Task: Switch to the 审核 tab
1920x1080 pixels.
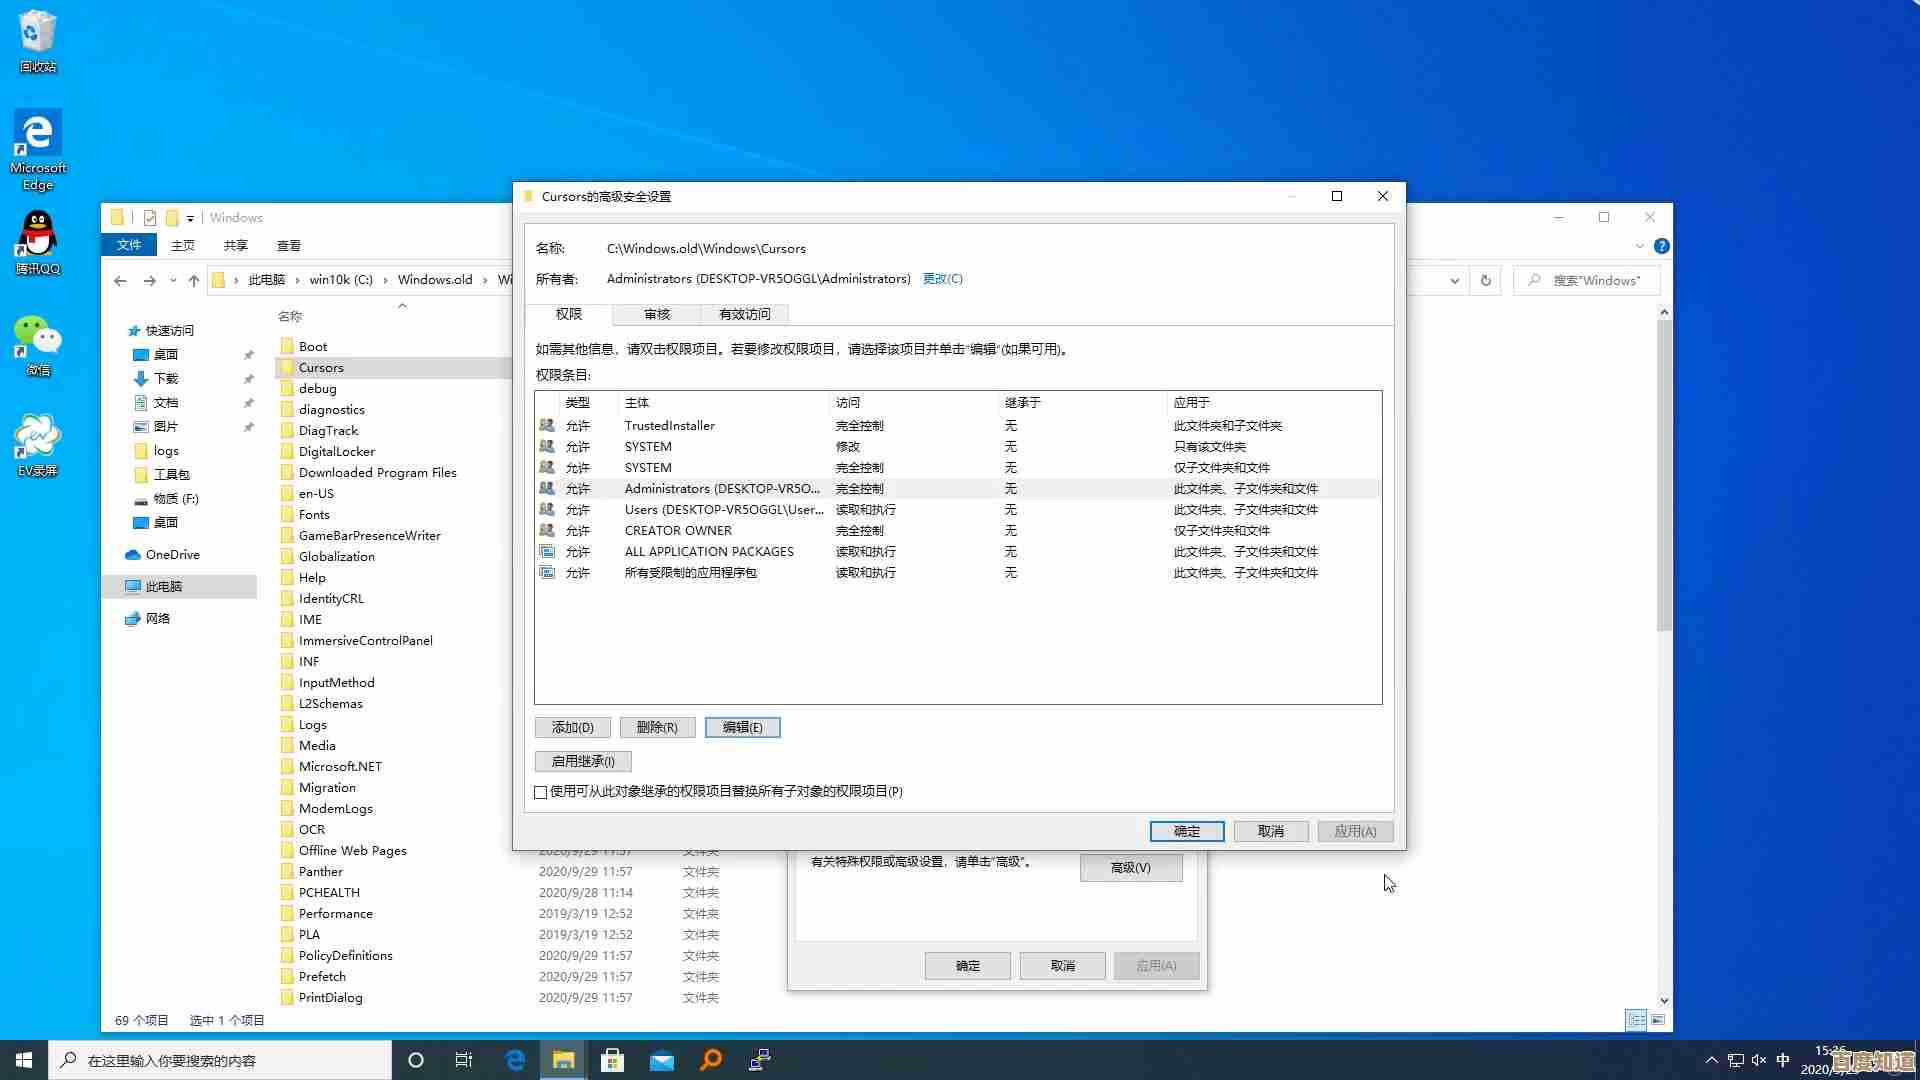Action: click(x=657, y=314)
